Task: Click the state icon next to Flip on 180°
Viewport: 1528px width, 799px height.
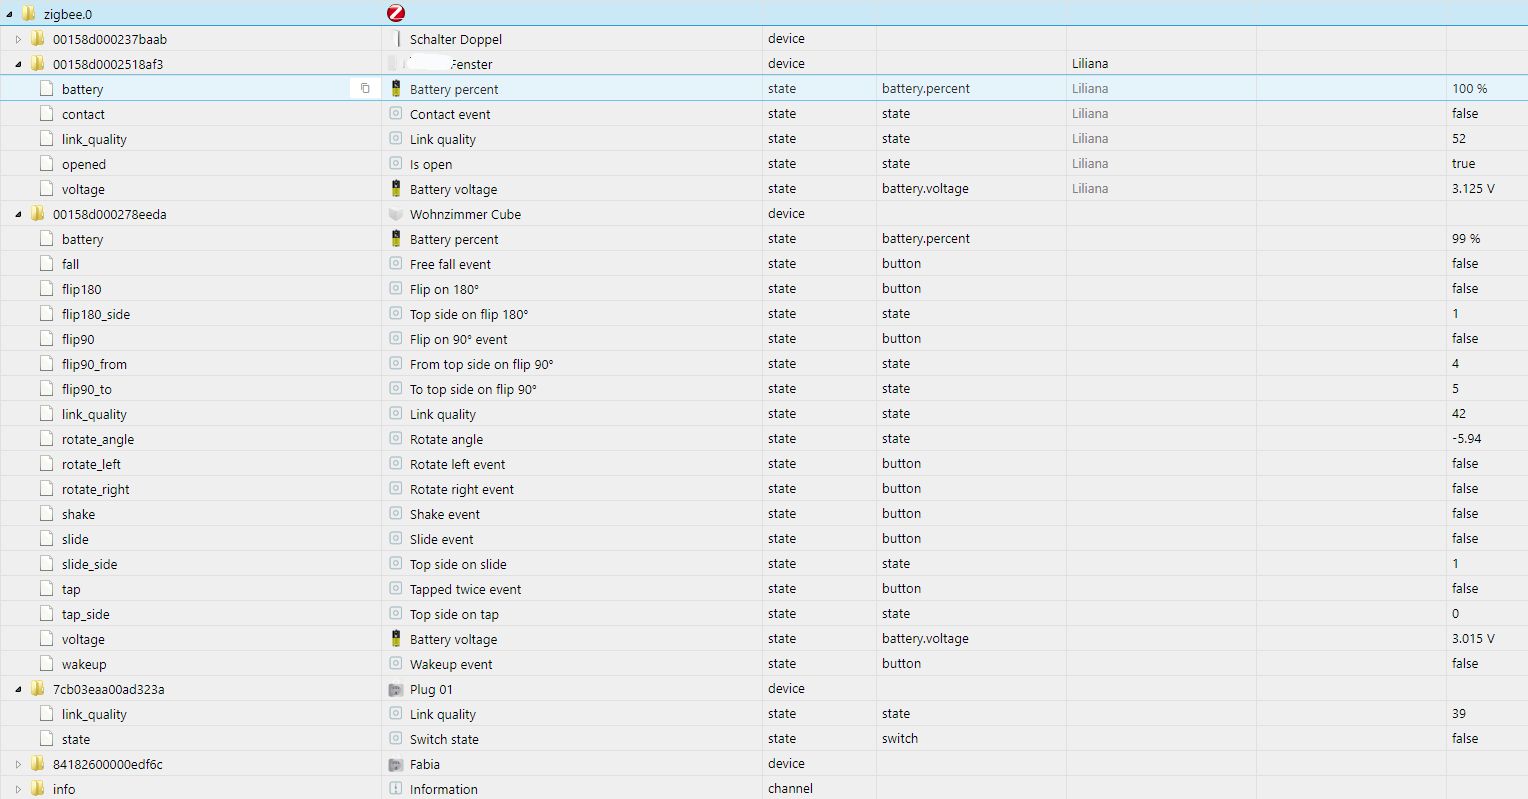Action: point(395,288)
